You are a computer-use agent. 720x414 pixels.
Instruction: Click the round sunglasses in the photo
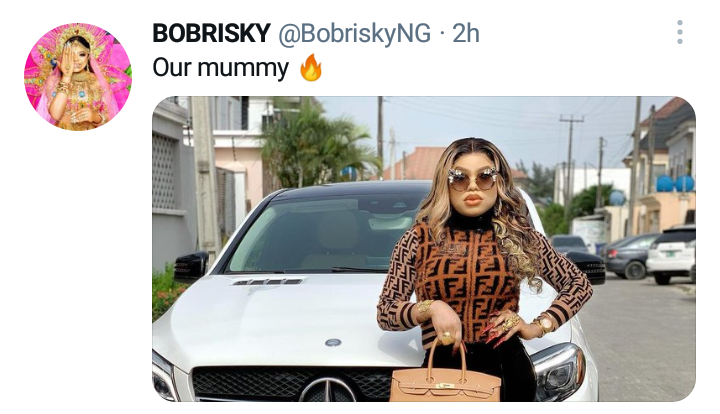[473, 179]
